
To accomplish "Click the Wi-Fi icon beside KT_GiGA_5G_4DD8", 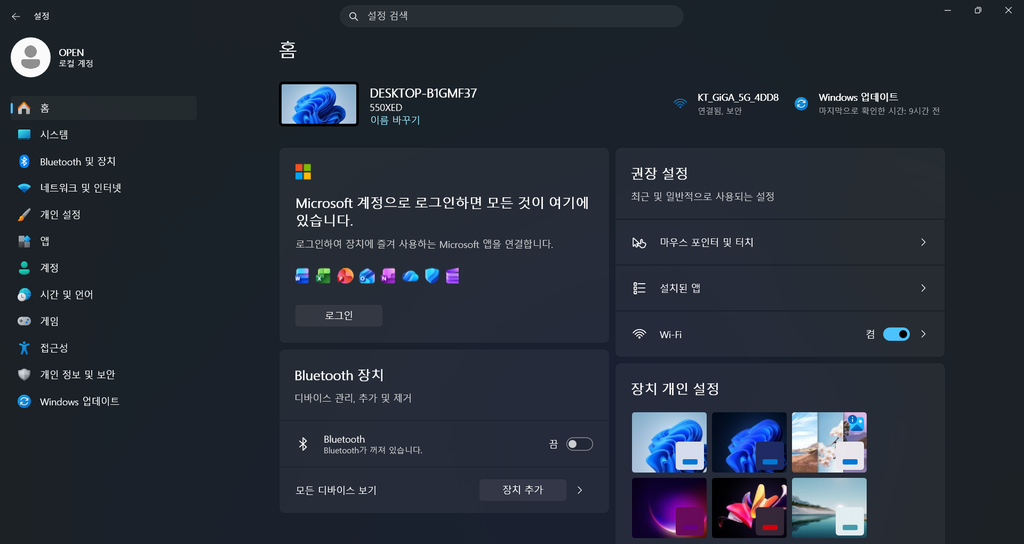I will point(680,104).
